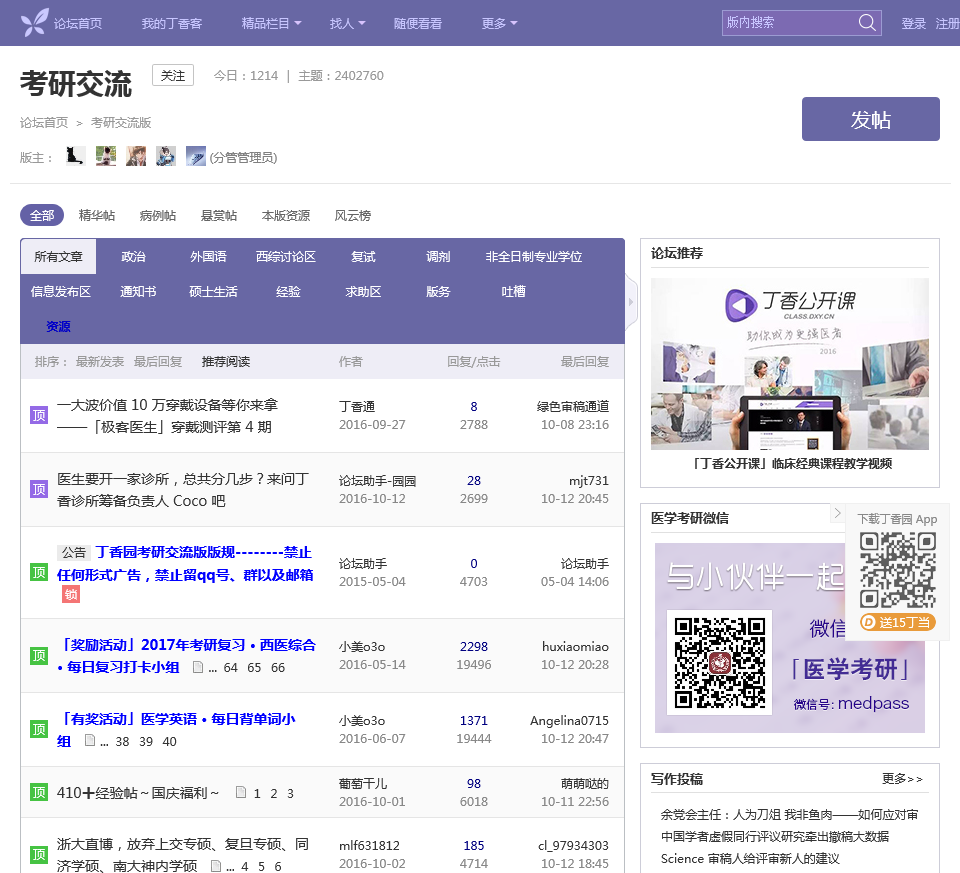This screenshot has width=960, height=873.
Task: Click the red 锁 lock badge
Action: [x=71, y=594]
